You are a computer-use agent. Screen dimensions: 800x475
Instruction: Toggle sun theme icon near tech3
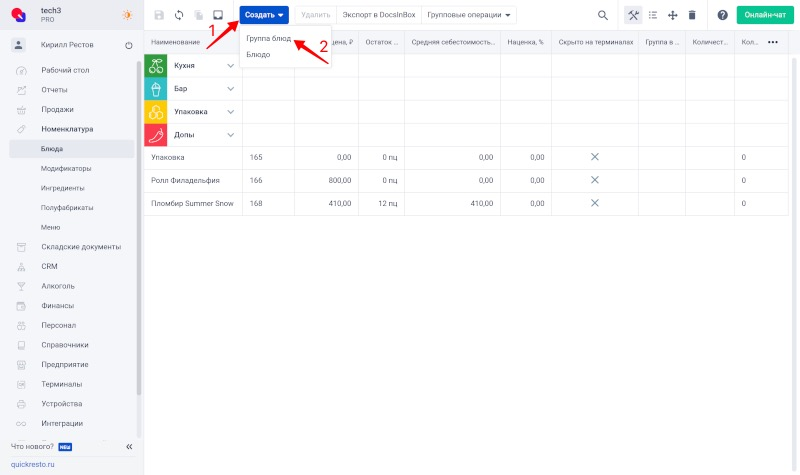127,15
